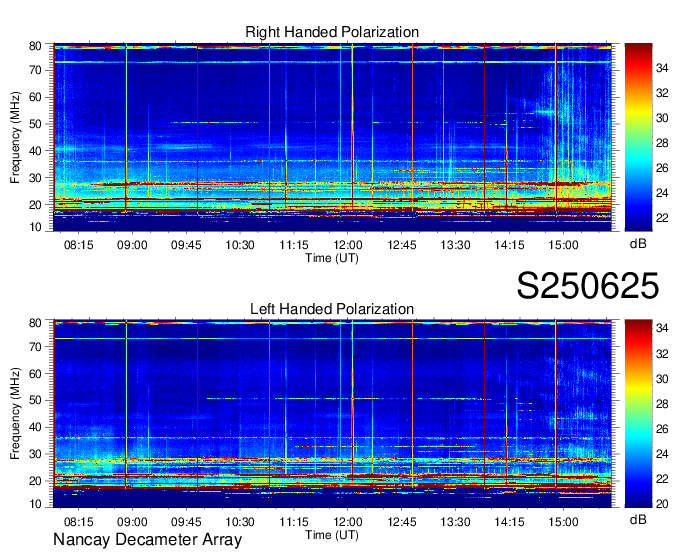Click the 50 frequency tick on top plot
The height and width of the screenshot is (552, 680).
coord(35,124)
